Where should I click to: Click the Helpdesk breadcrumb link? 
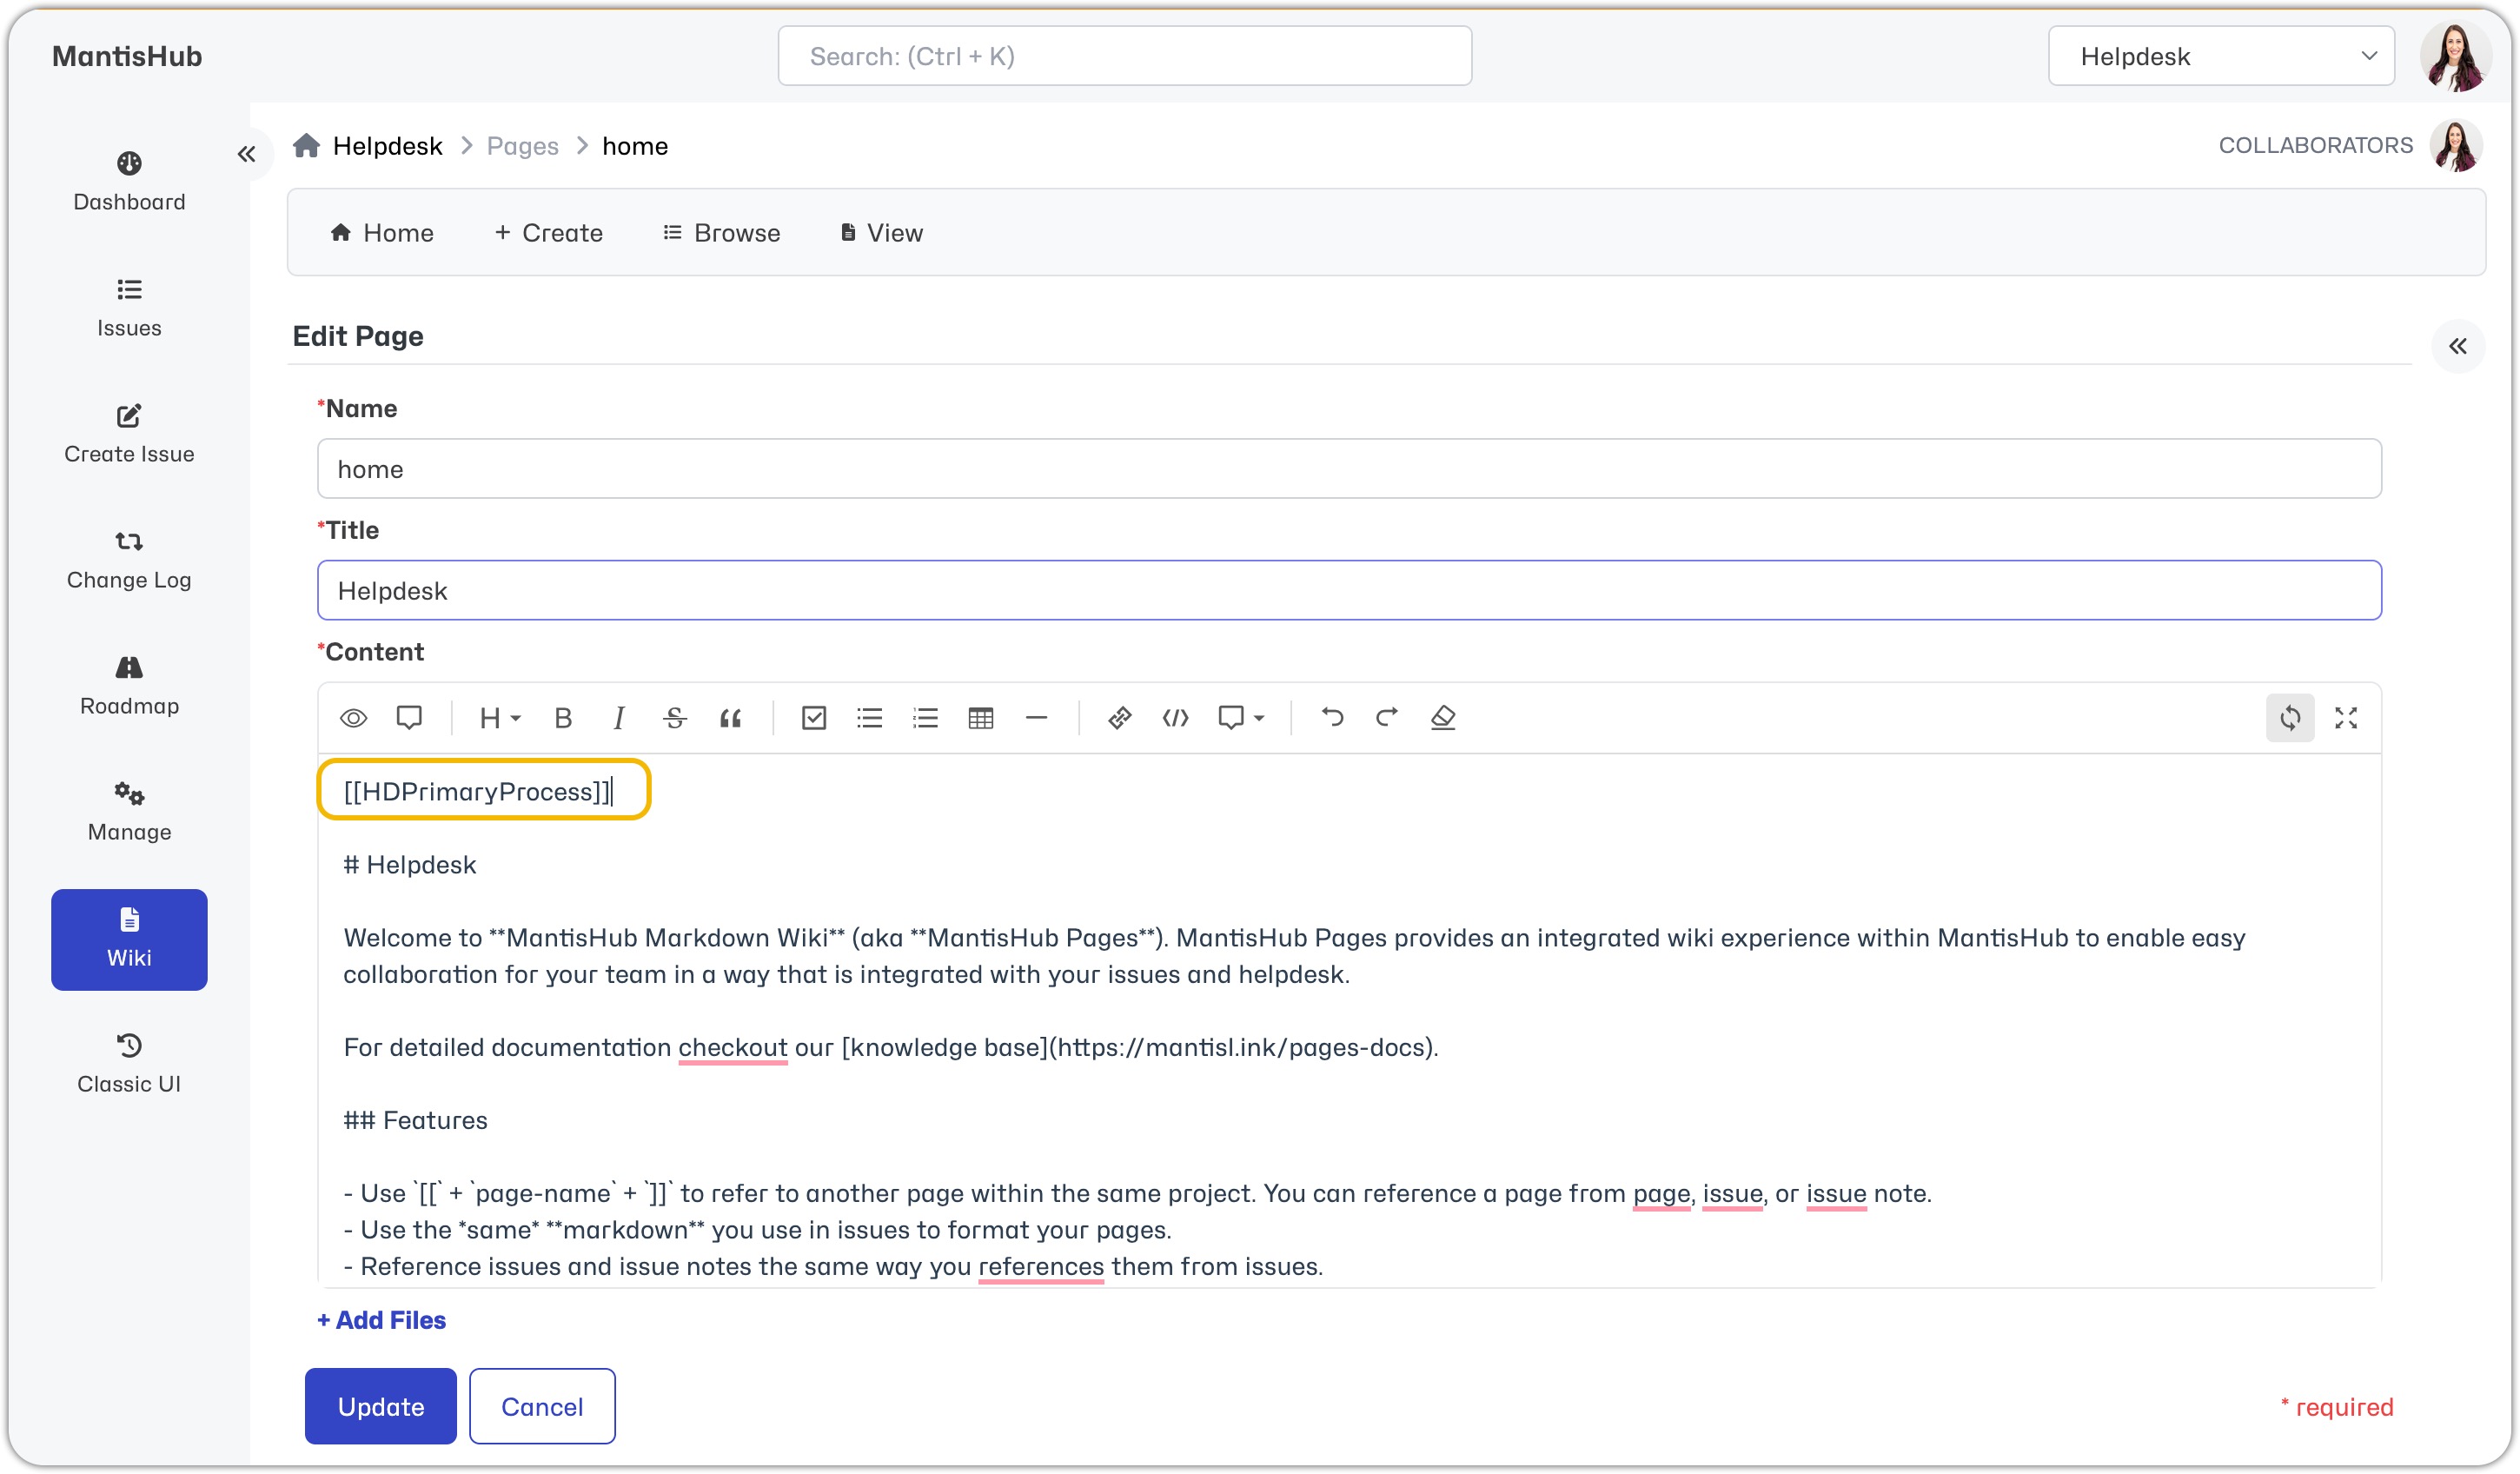pos(387,146)
